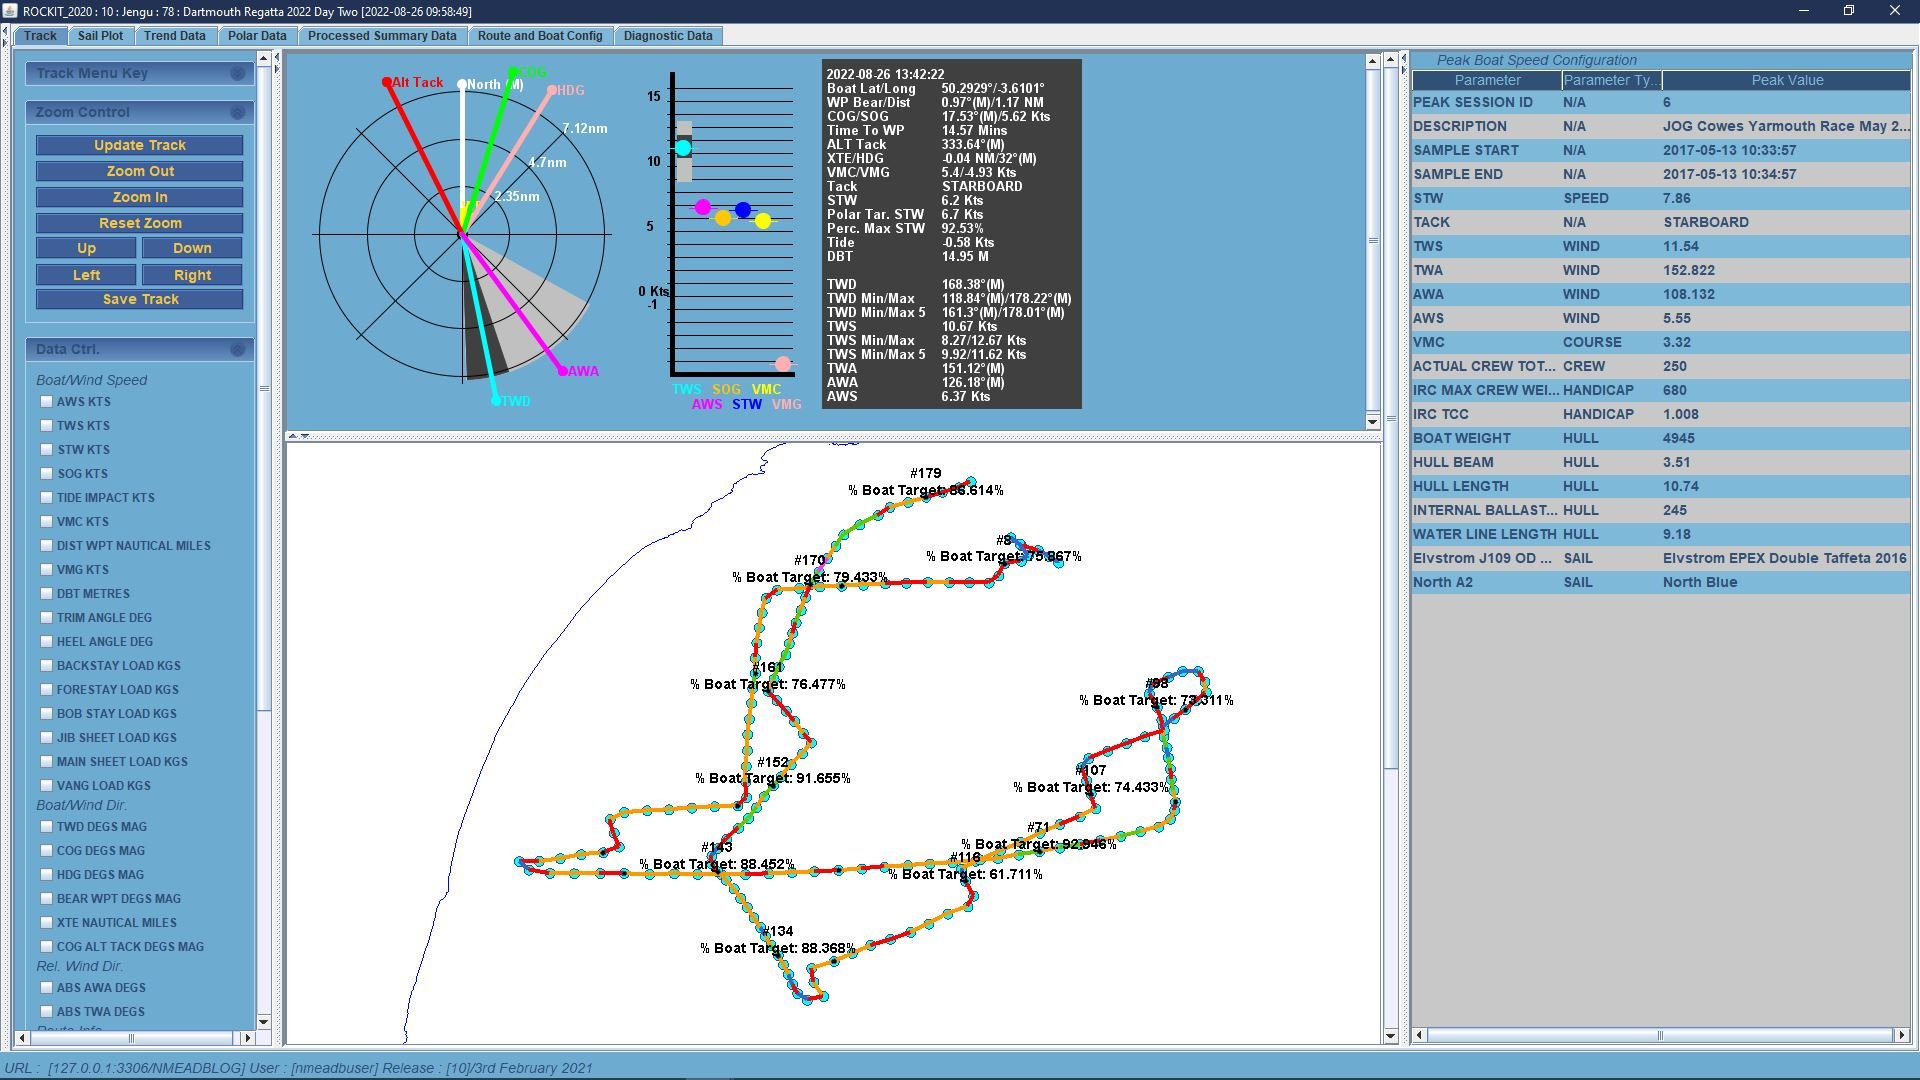
Task: Tick the HEEL ANGLE DEG checkbox
Action: [46, 642]
